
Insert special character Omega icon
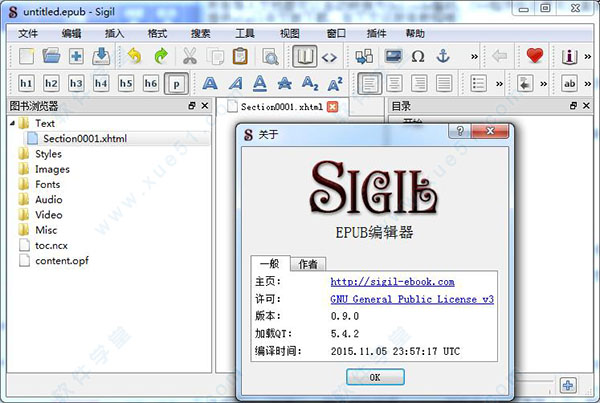point(418,57)
